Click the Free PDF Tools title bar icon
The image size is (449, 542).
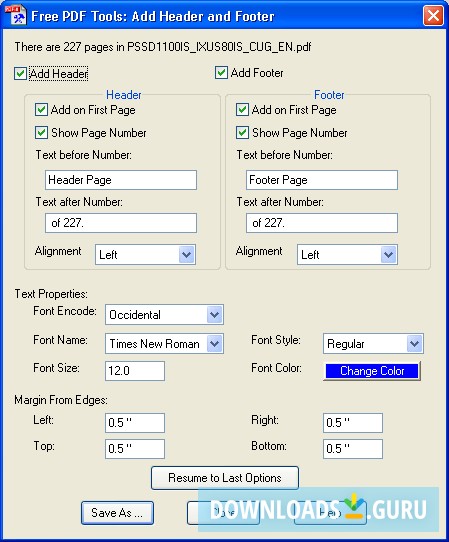(16, 16)
